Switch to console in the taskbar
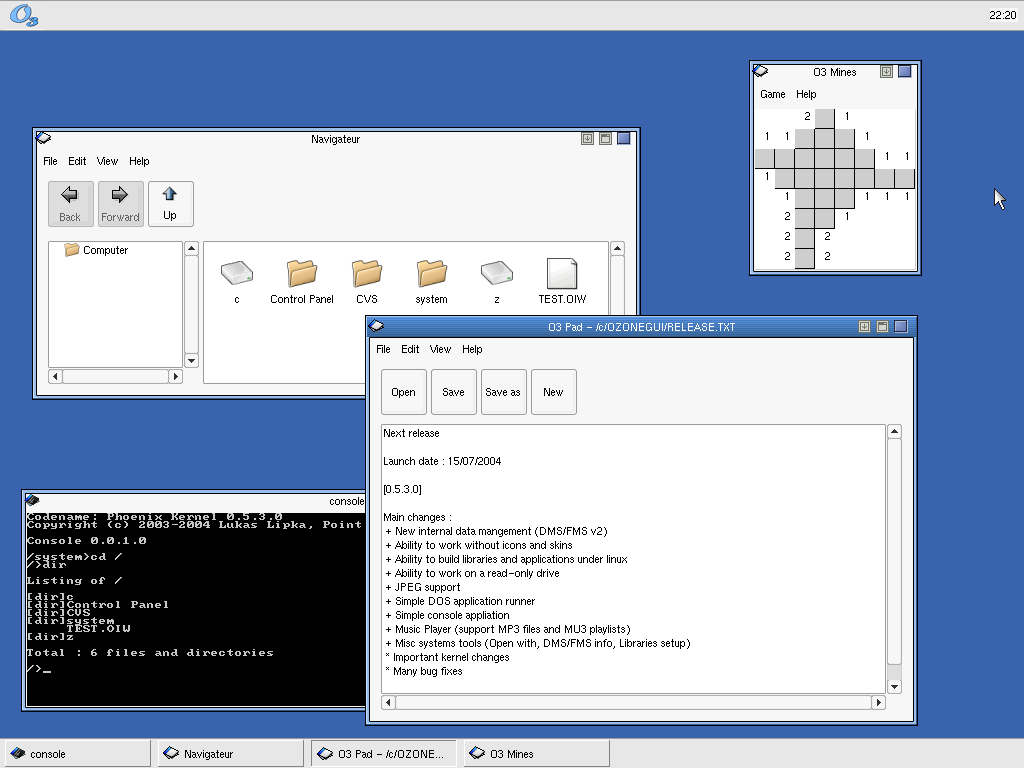The height and width of the screenshot is (768, 1024). (78, 754)
